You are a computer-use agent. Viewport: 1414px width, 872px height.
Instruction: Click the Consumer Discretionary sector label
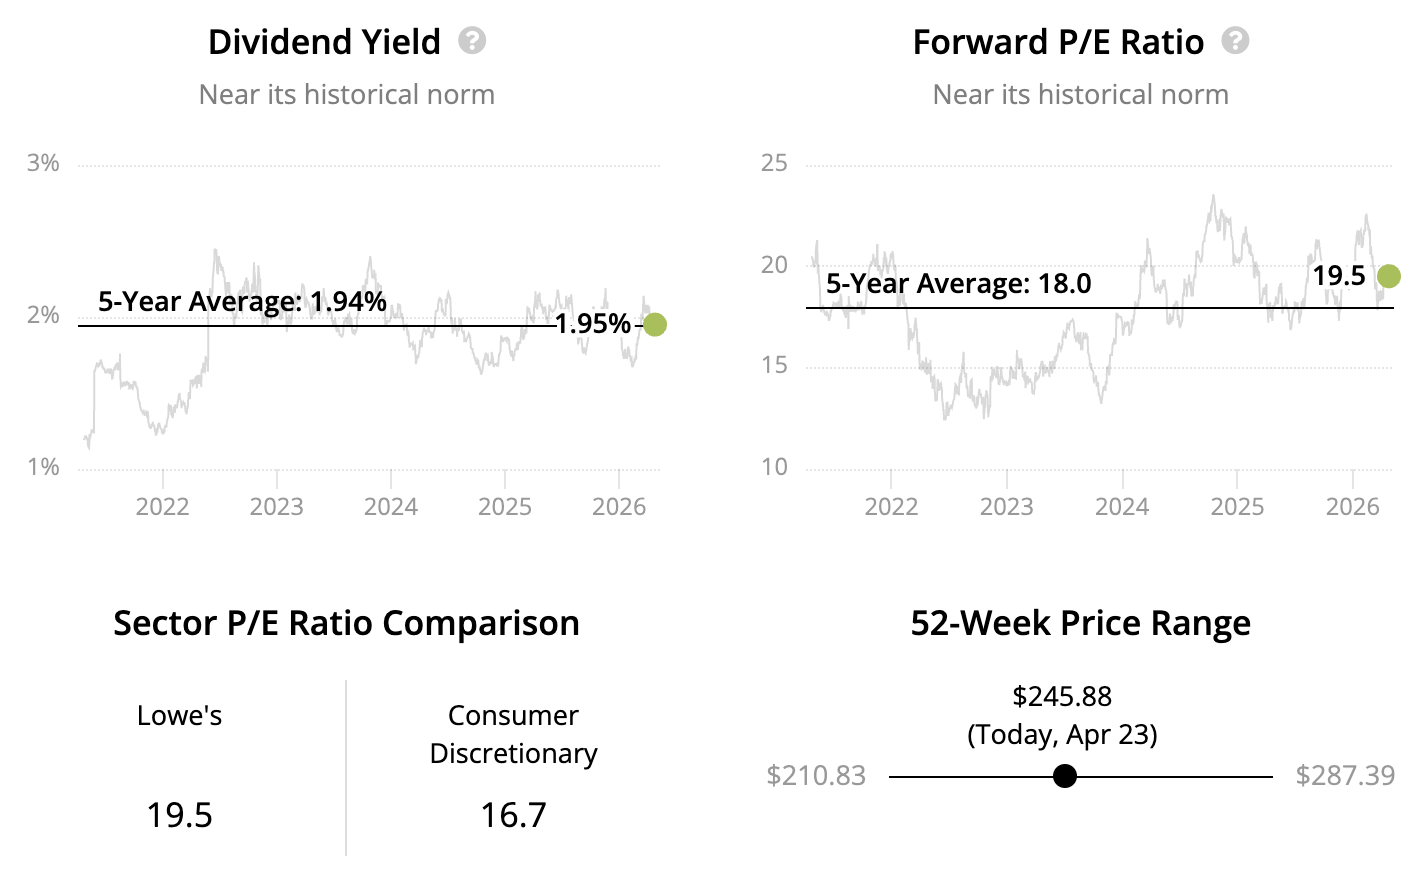513,734
